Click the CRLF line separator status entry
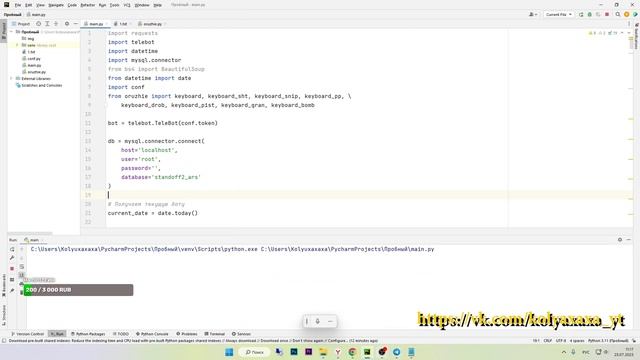Screen dimensions: 640x360 (548, 341)
